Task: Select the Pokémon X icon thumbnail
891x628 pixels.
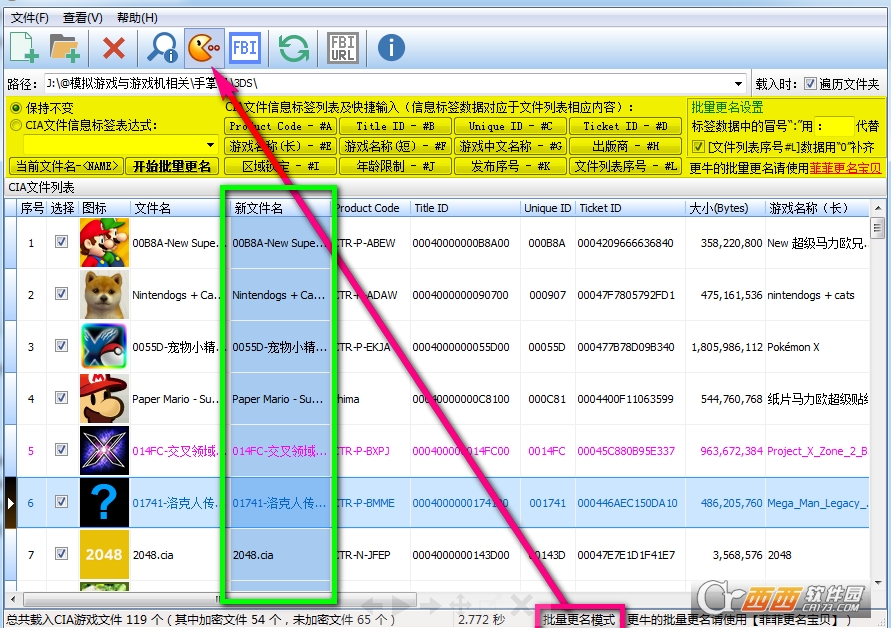Action: point(105,346)
